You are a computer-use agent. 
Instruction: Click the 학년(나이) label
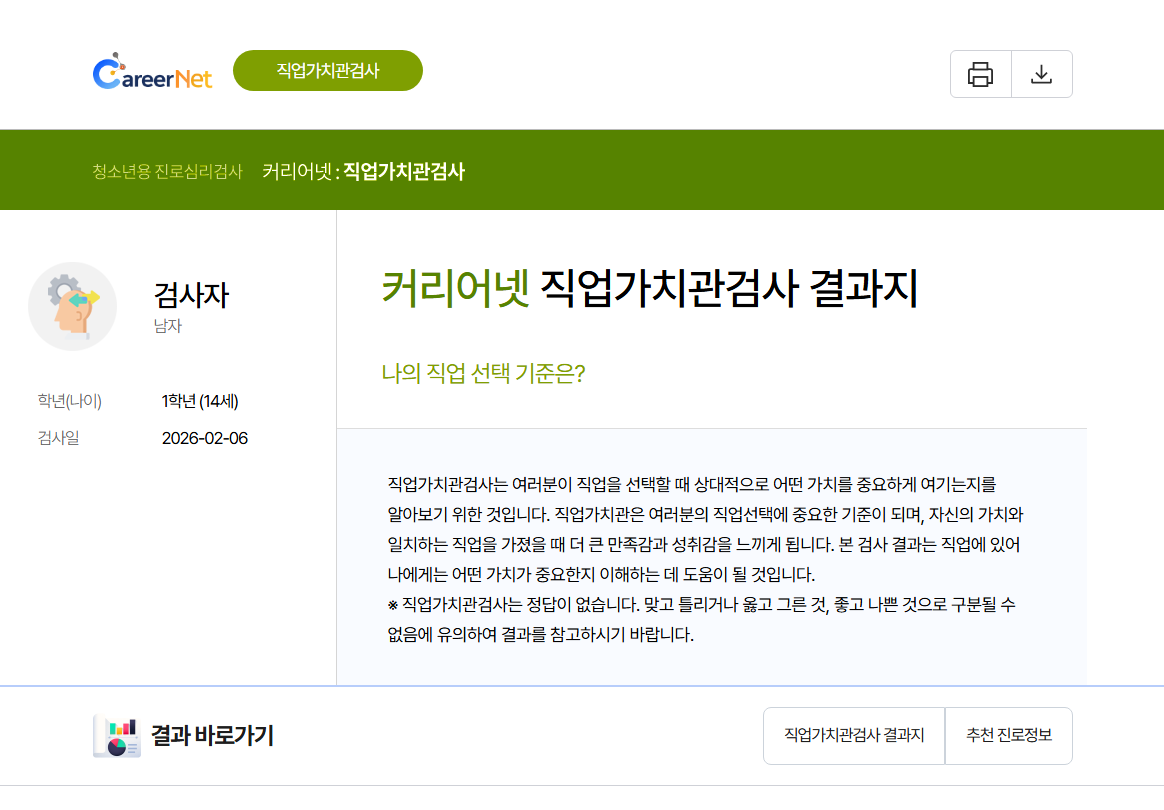point(69,401)
